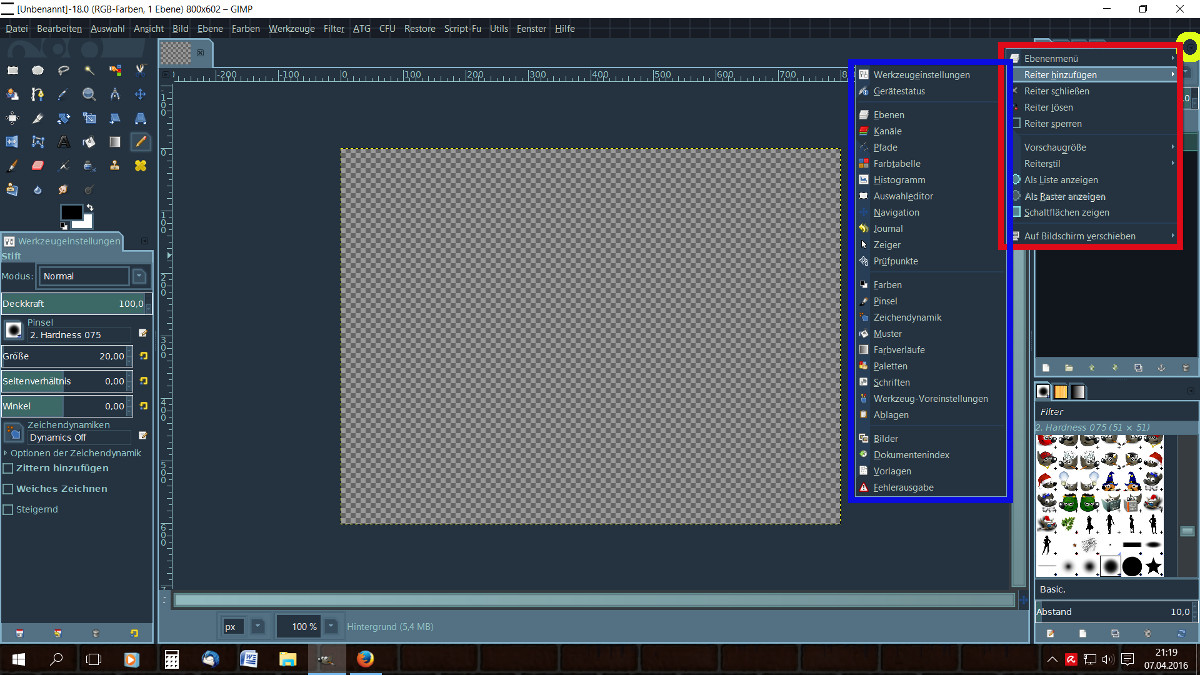Select the Move tool
The width and height of the screenshot is (1200, 675).
click(x=140, y=95)
